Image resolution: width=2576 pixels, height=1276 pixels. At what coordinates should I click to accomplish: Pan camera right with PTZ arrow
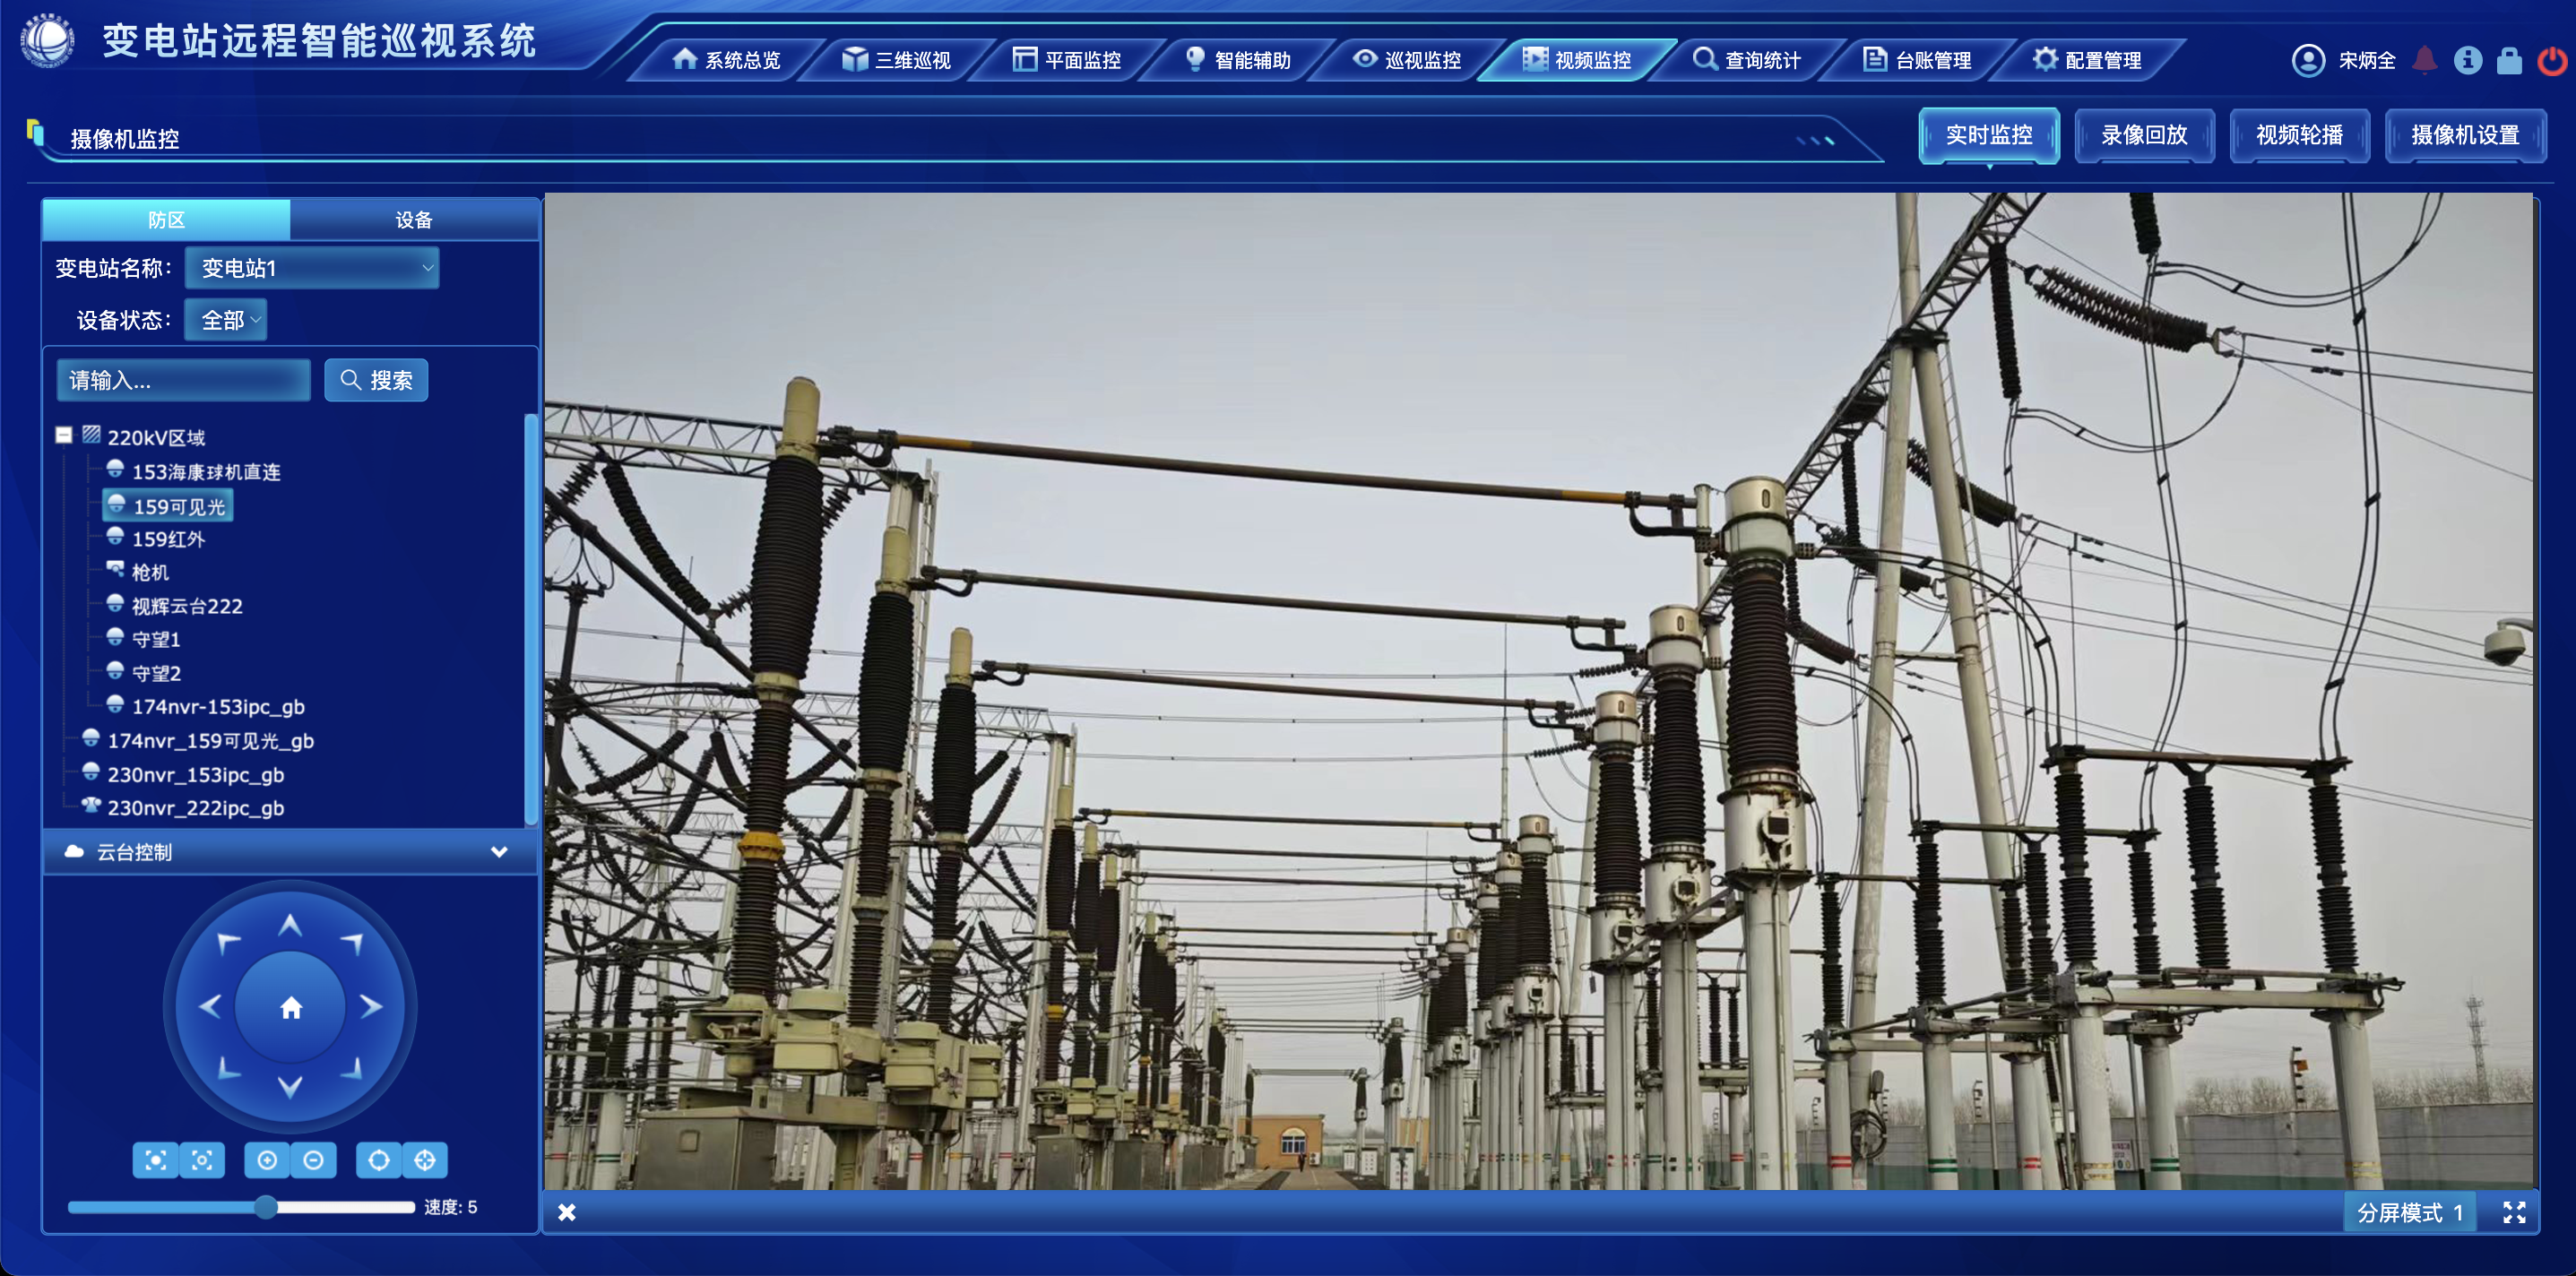click(x=371, y=1006)
